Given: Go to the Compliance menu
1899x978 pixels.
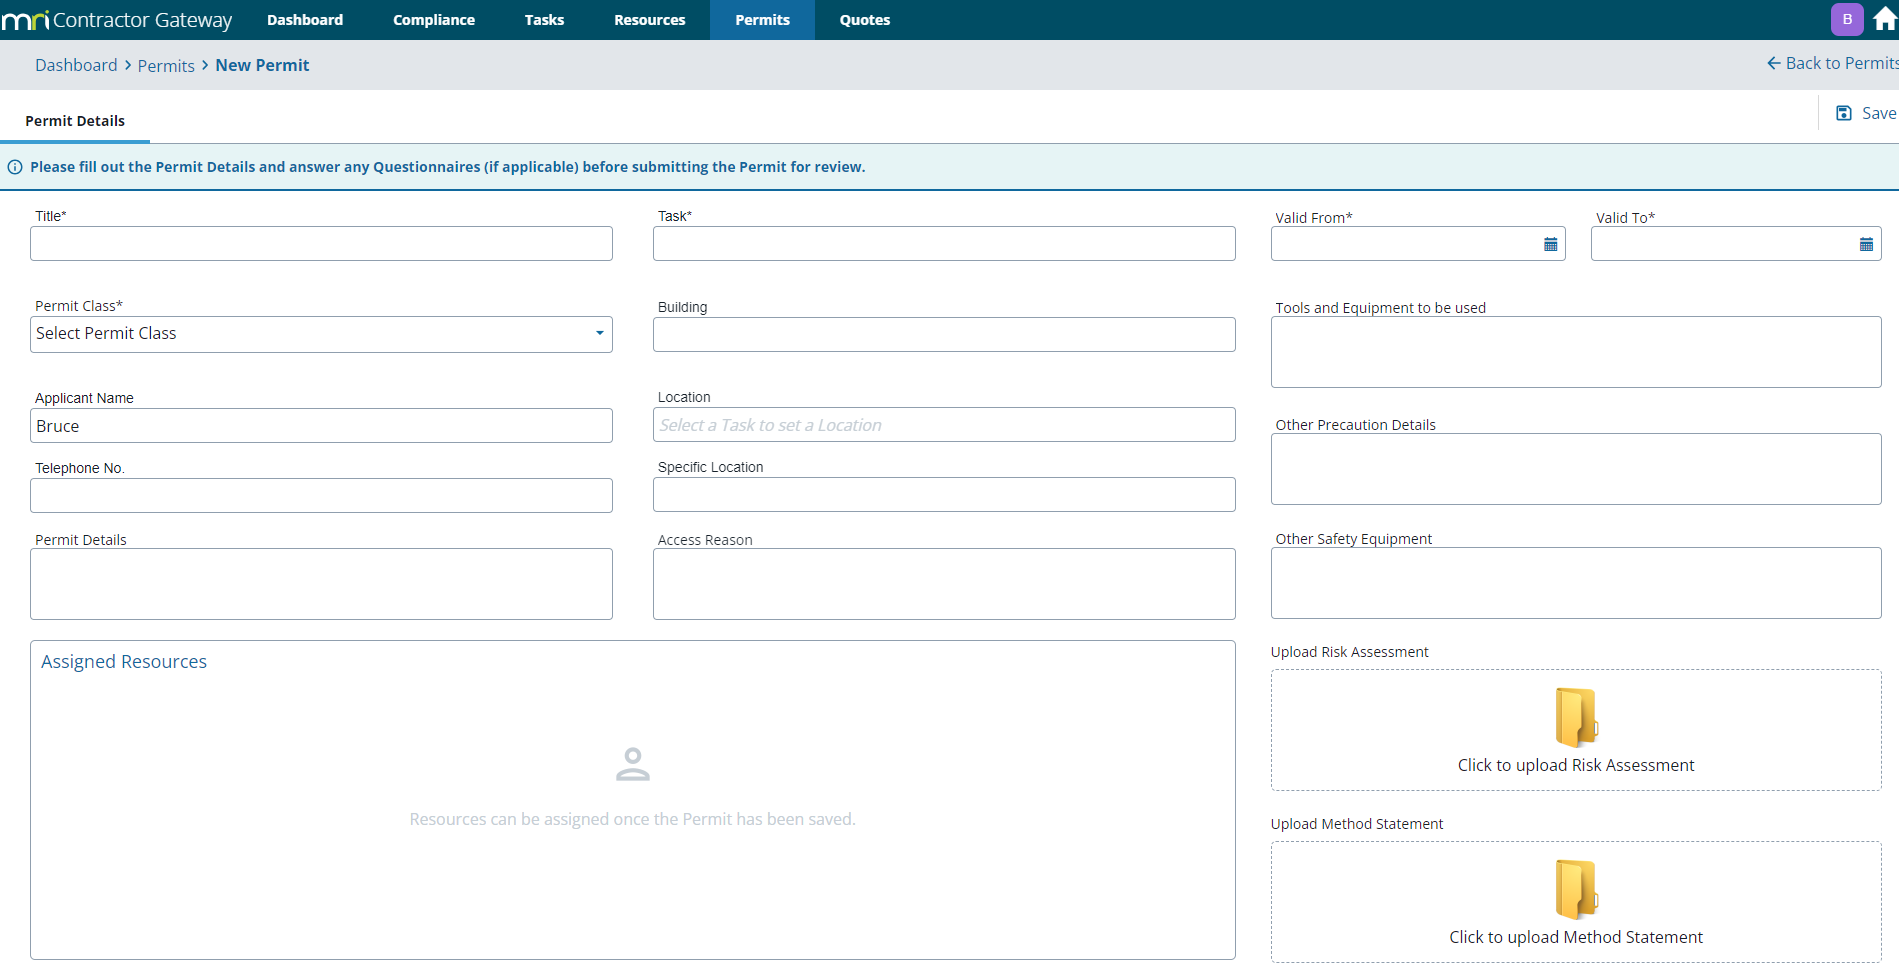Looking at the screenshot, I should 434,20.
